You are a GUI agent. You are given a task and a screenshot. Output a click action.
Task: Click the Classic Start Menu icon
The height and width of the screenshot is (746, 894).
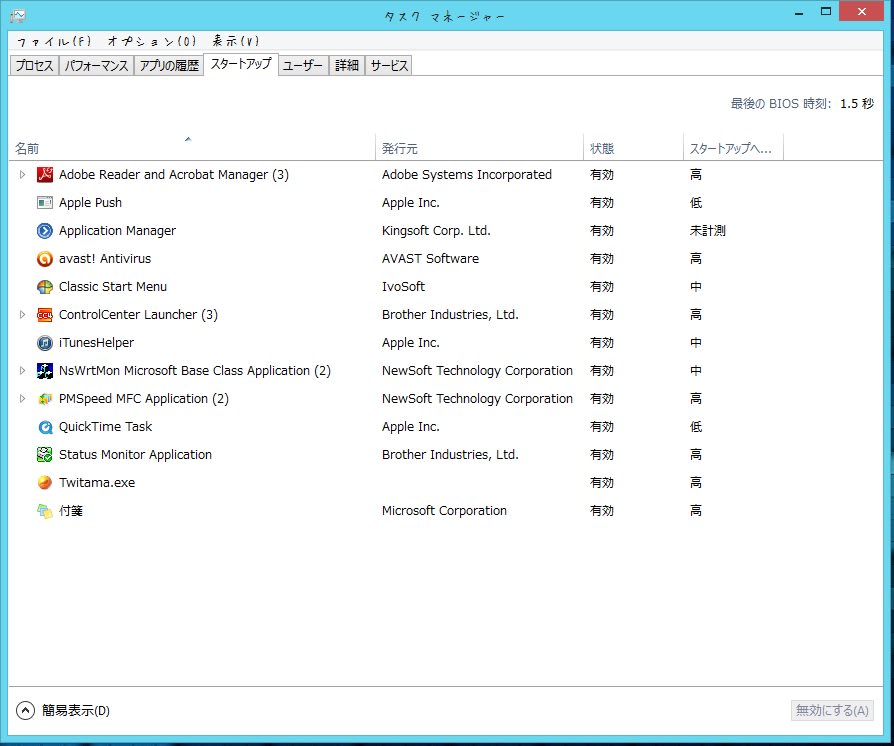tap(44, 286)
